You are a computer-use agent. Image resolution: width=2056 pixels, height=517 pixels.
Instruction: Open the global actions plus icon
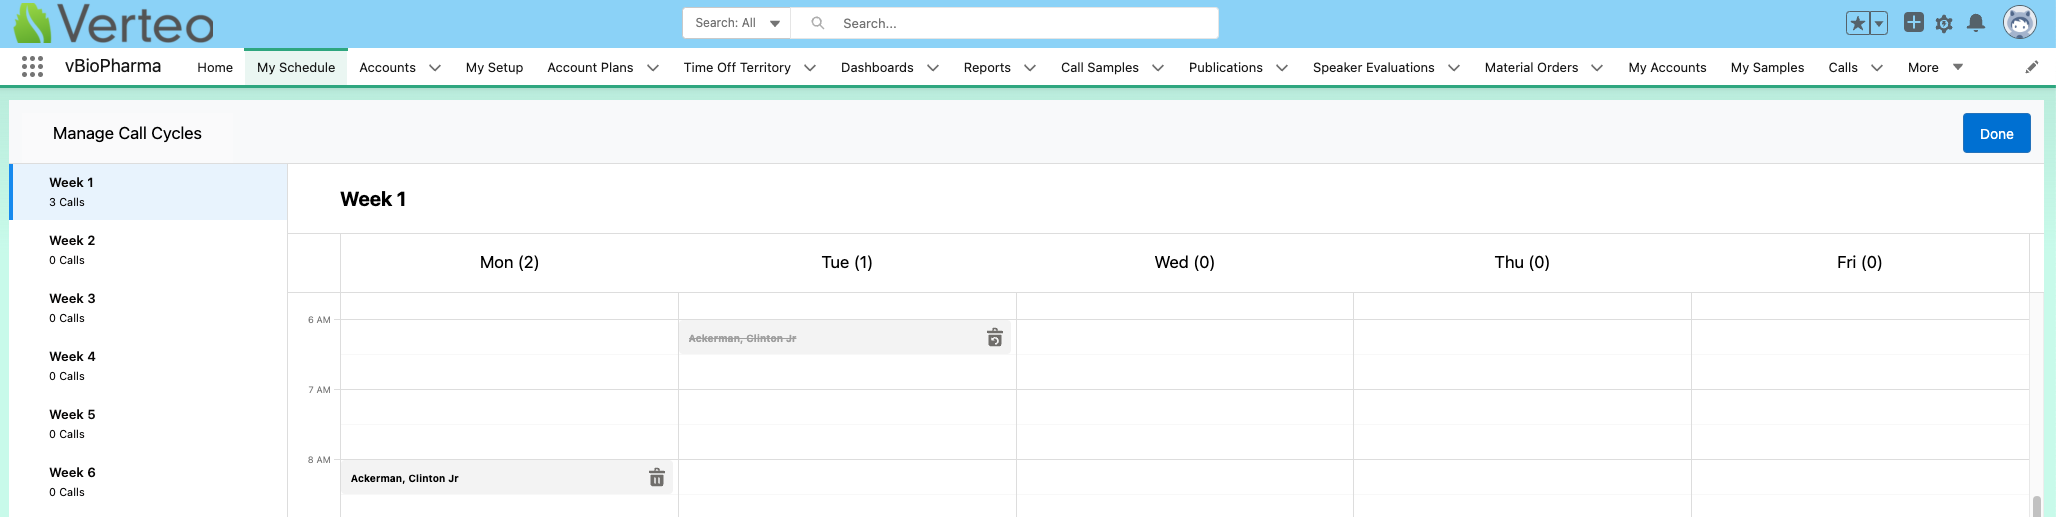[x=1913, y=23]
